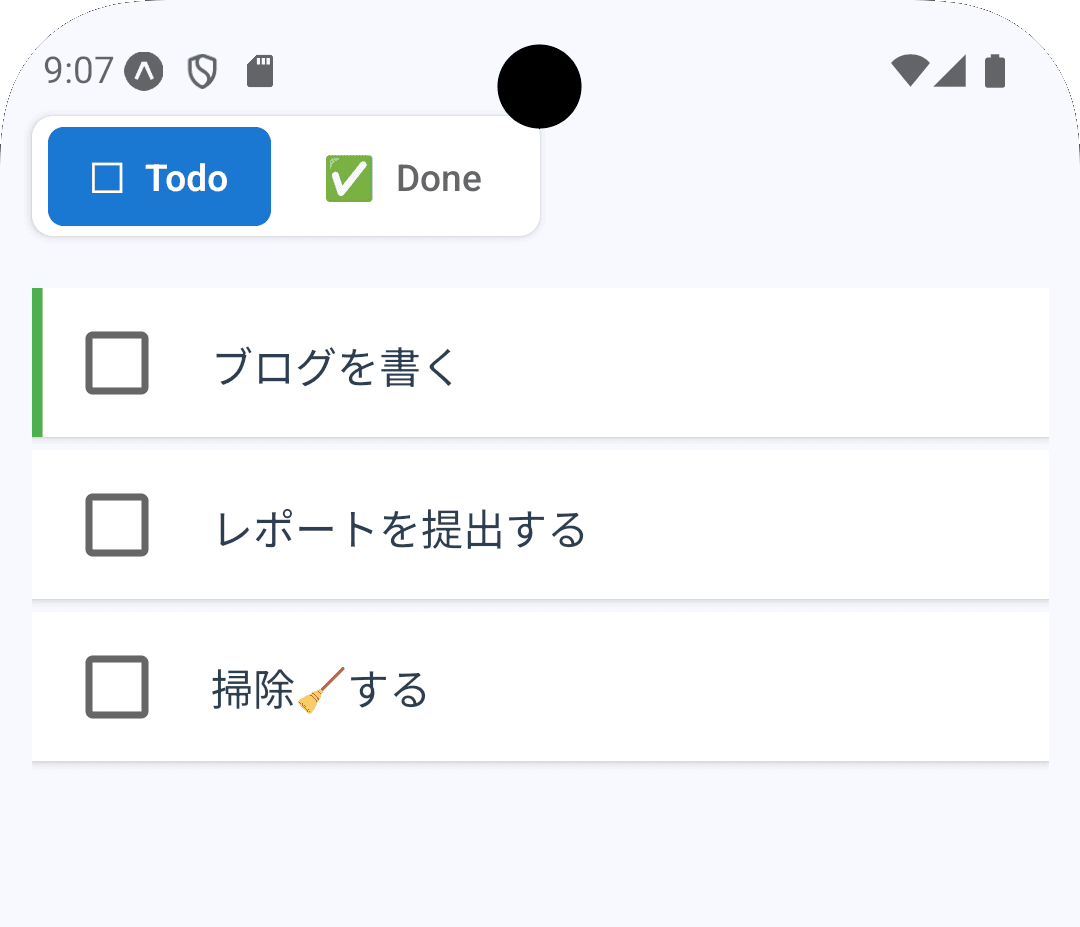Image resolution: width=1080 pixels, height=927 pixels.
Task: Click the circled arrow notification icon
Action: coord(143,71)
